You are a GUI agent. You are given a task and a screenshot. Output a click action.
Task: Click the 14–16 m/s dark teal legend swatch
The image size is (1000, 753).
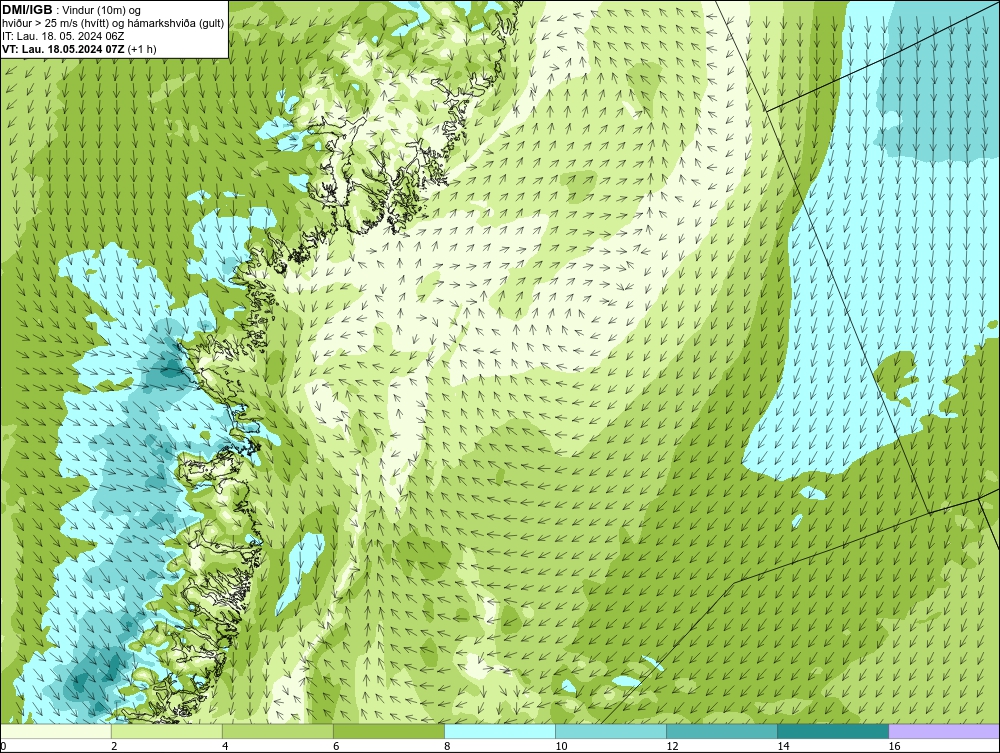click(x=832, y=731)
